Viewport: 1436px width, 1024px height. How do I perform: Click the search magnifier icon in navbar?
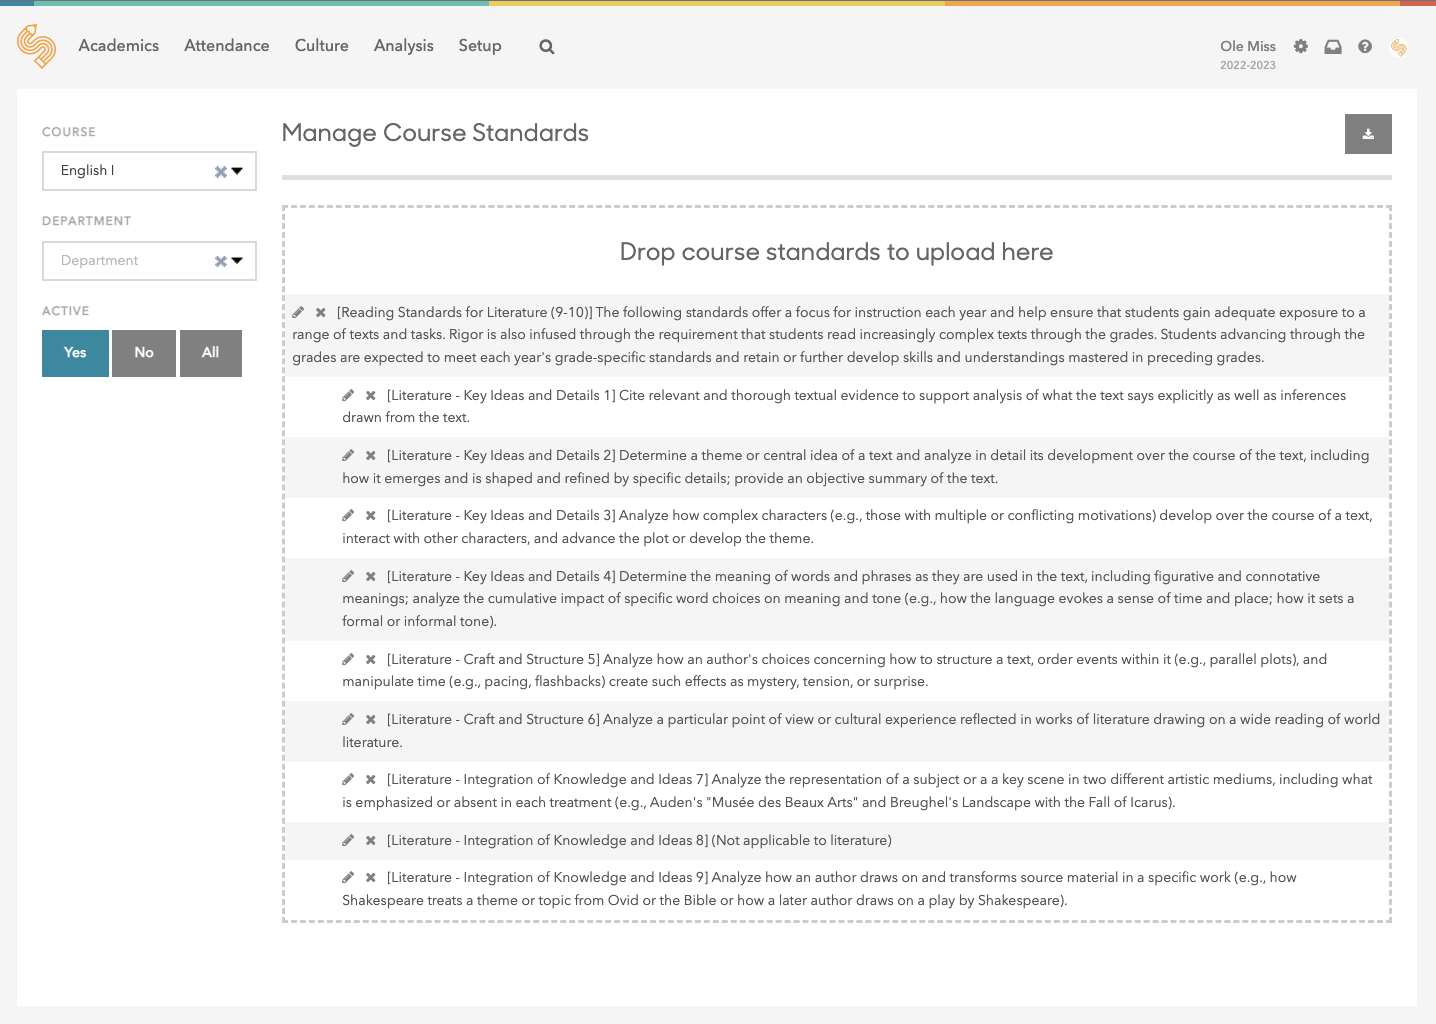[x=546, y=47]
